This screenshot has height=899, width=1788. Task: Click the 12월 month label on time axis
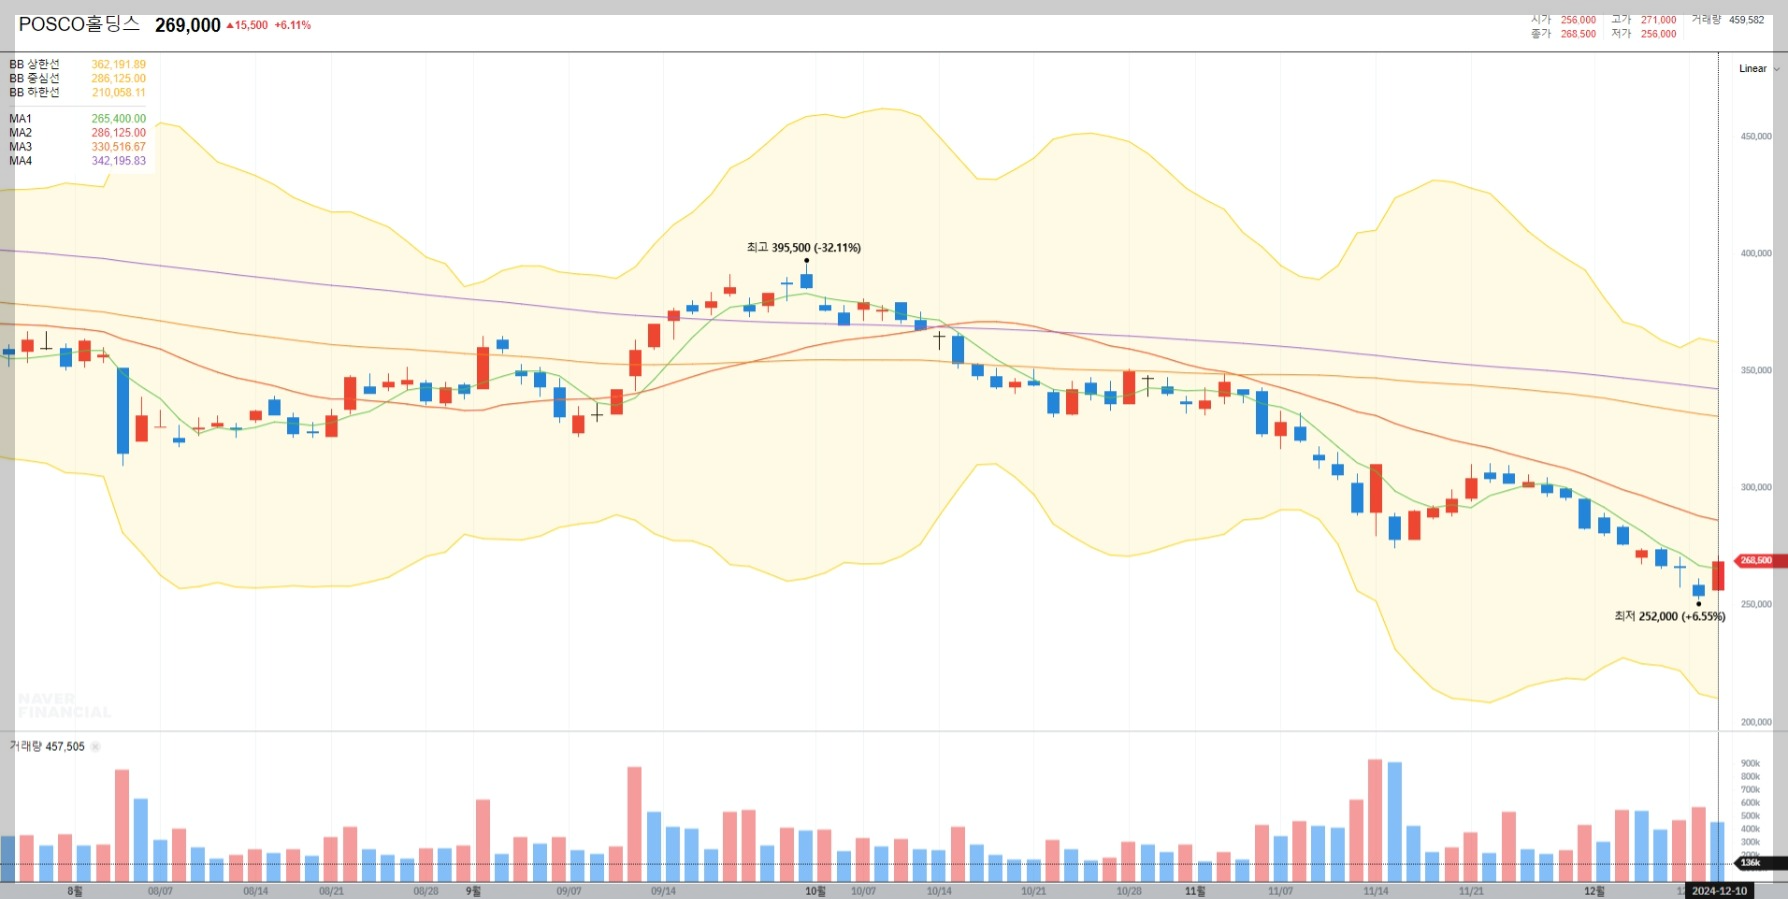[1594, 891]
